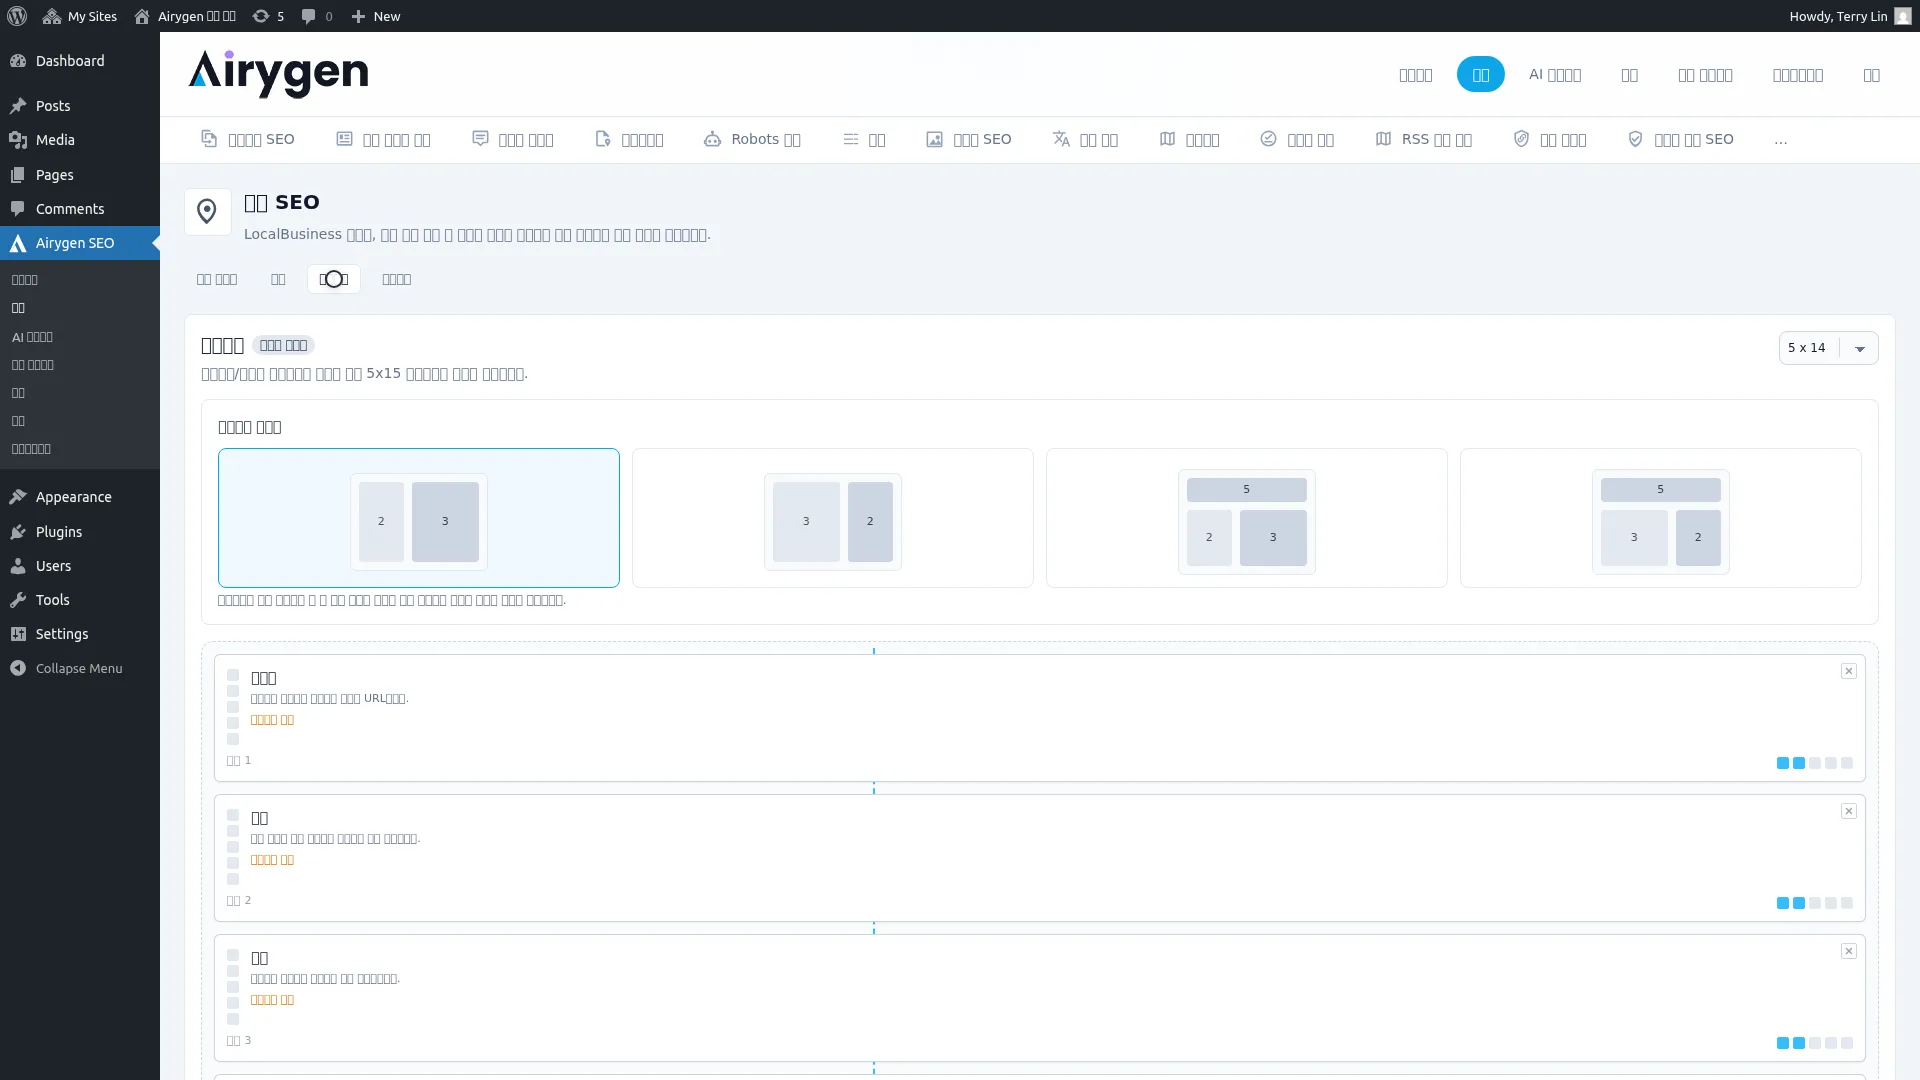
Task: Click the Airygen logo
Action: point(278,74)
